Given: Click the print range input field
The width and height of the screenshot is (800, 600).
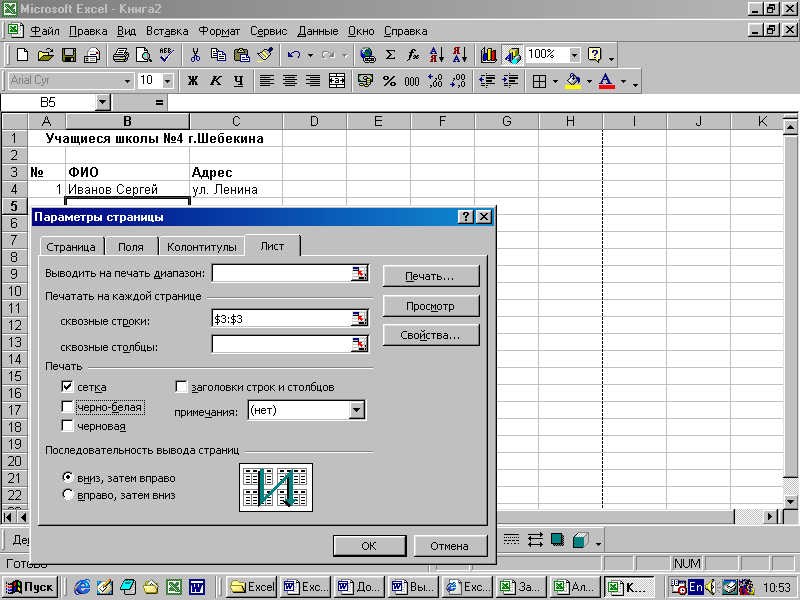Looking at the screenshot, I should [x=282, y=273].
